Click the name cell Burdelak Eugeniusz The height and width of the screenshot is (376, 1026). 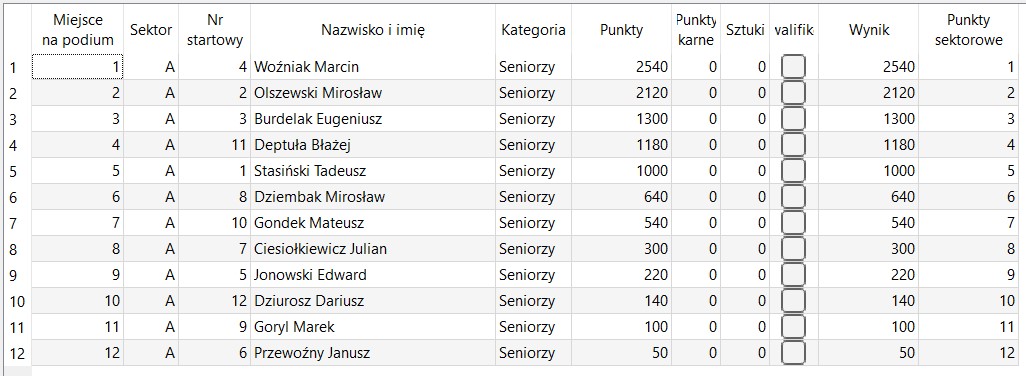(373, 119)
